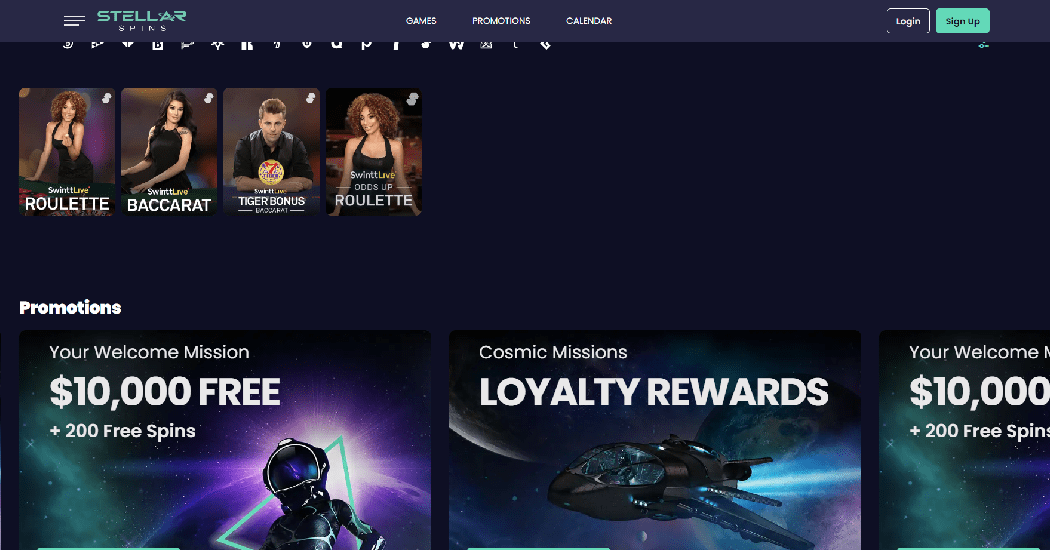Open the $10,000 Free Welcome Mission banner
This screenshot has width=1050, height=550.
point(225,440)
